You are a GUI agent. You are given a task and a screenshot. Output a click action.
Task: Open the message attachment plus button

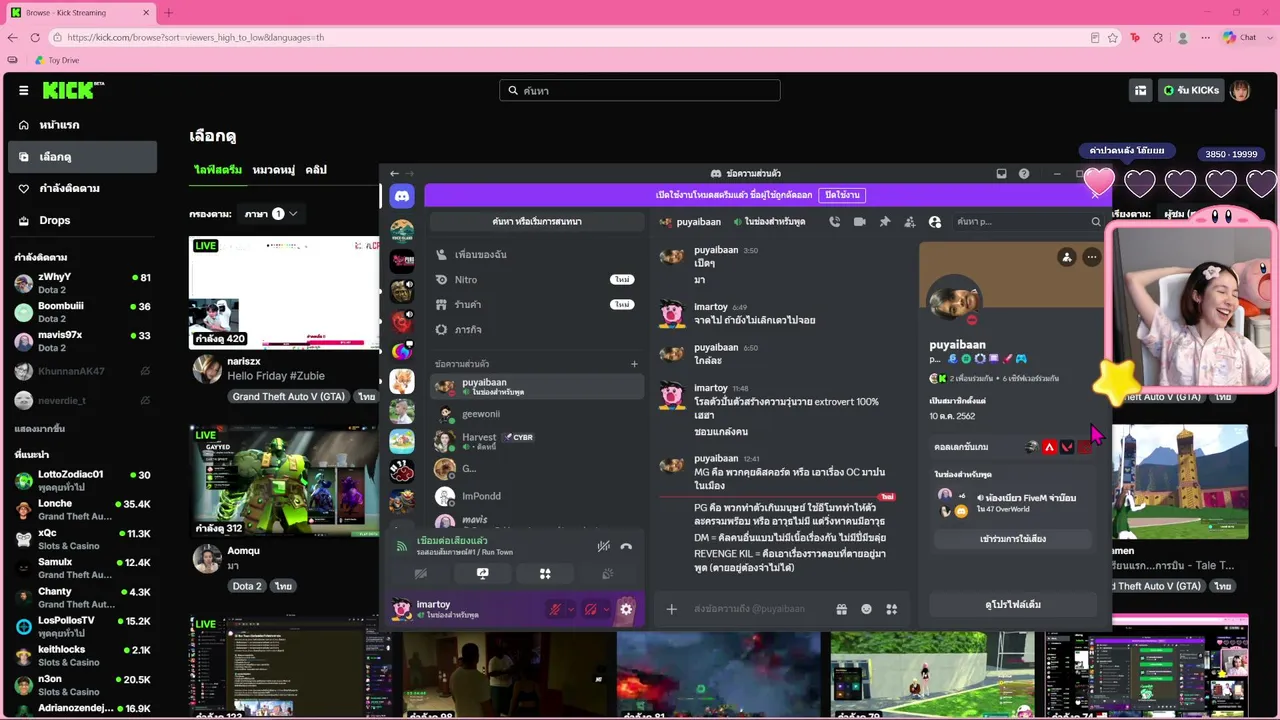point(672,609)
